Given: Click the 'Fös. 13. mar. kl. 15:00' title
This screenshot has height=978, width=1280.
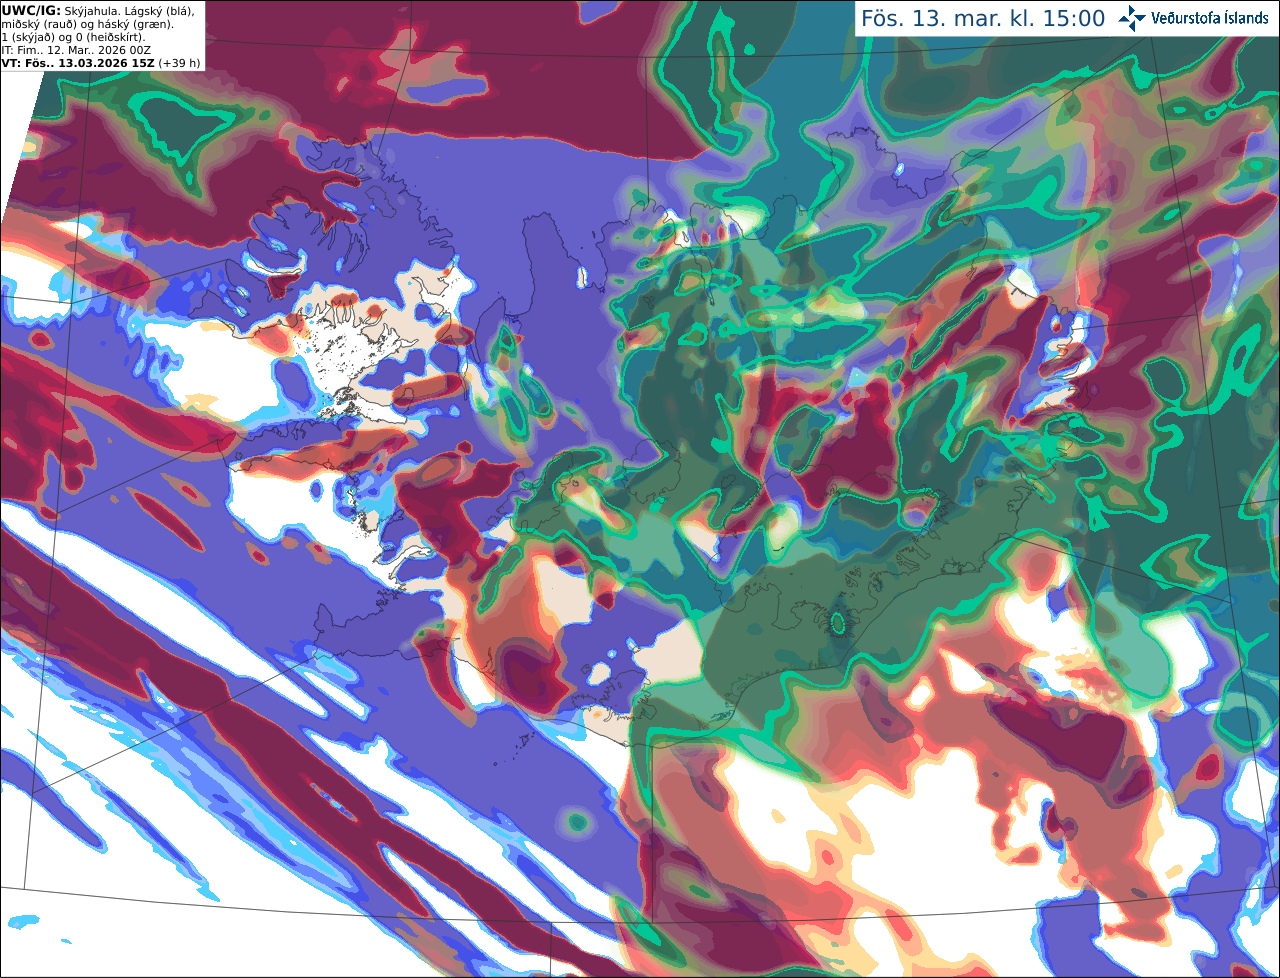Looking at the screenshot, I should [983, 18].
